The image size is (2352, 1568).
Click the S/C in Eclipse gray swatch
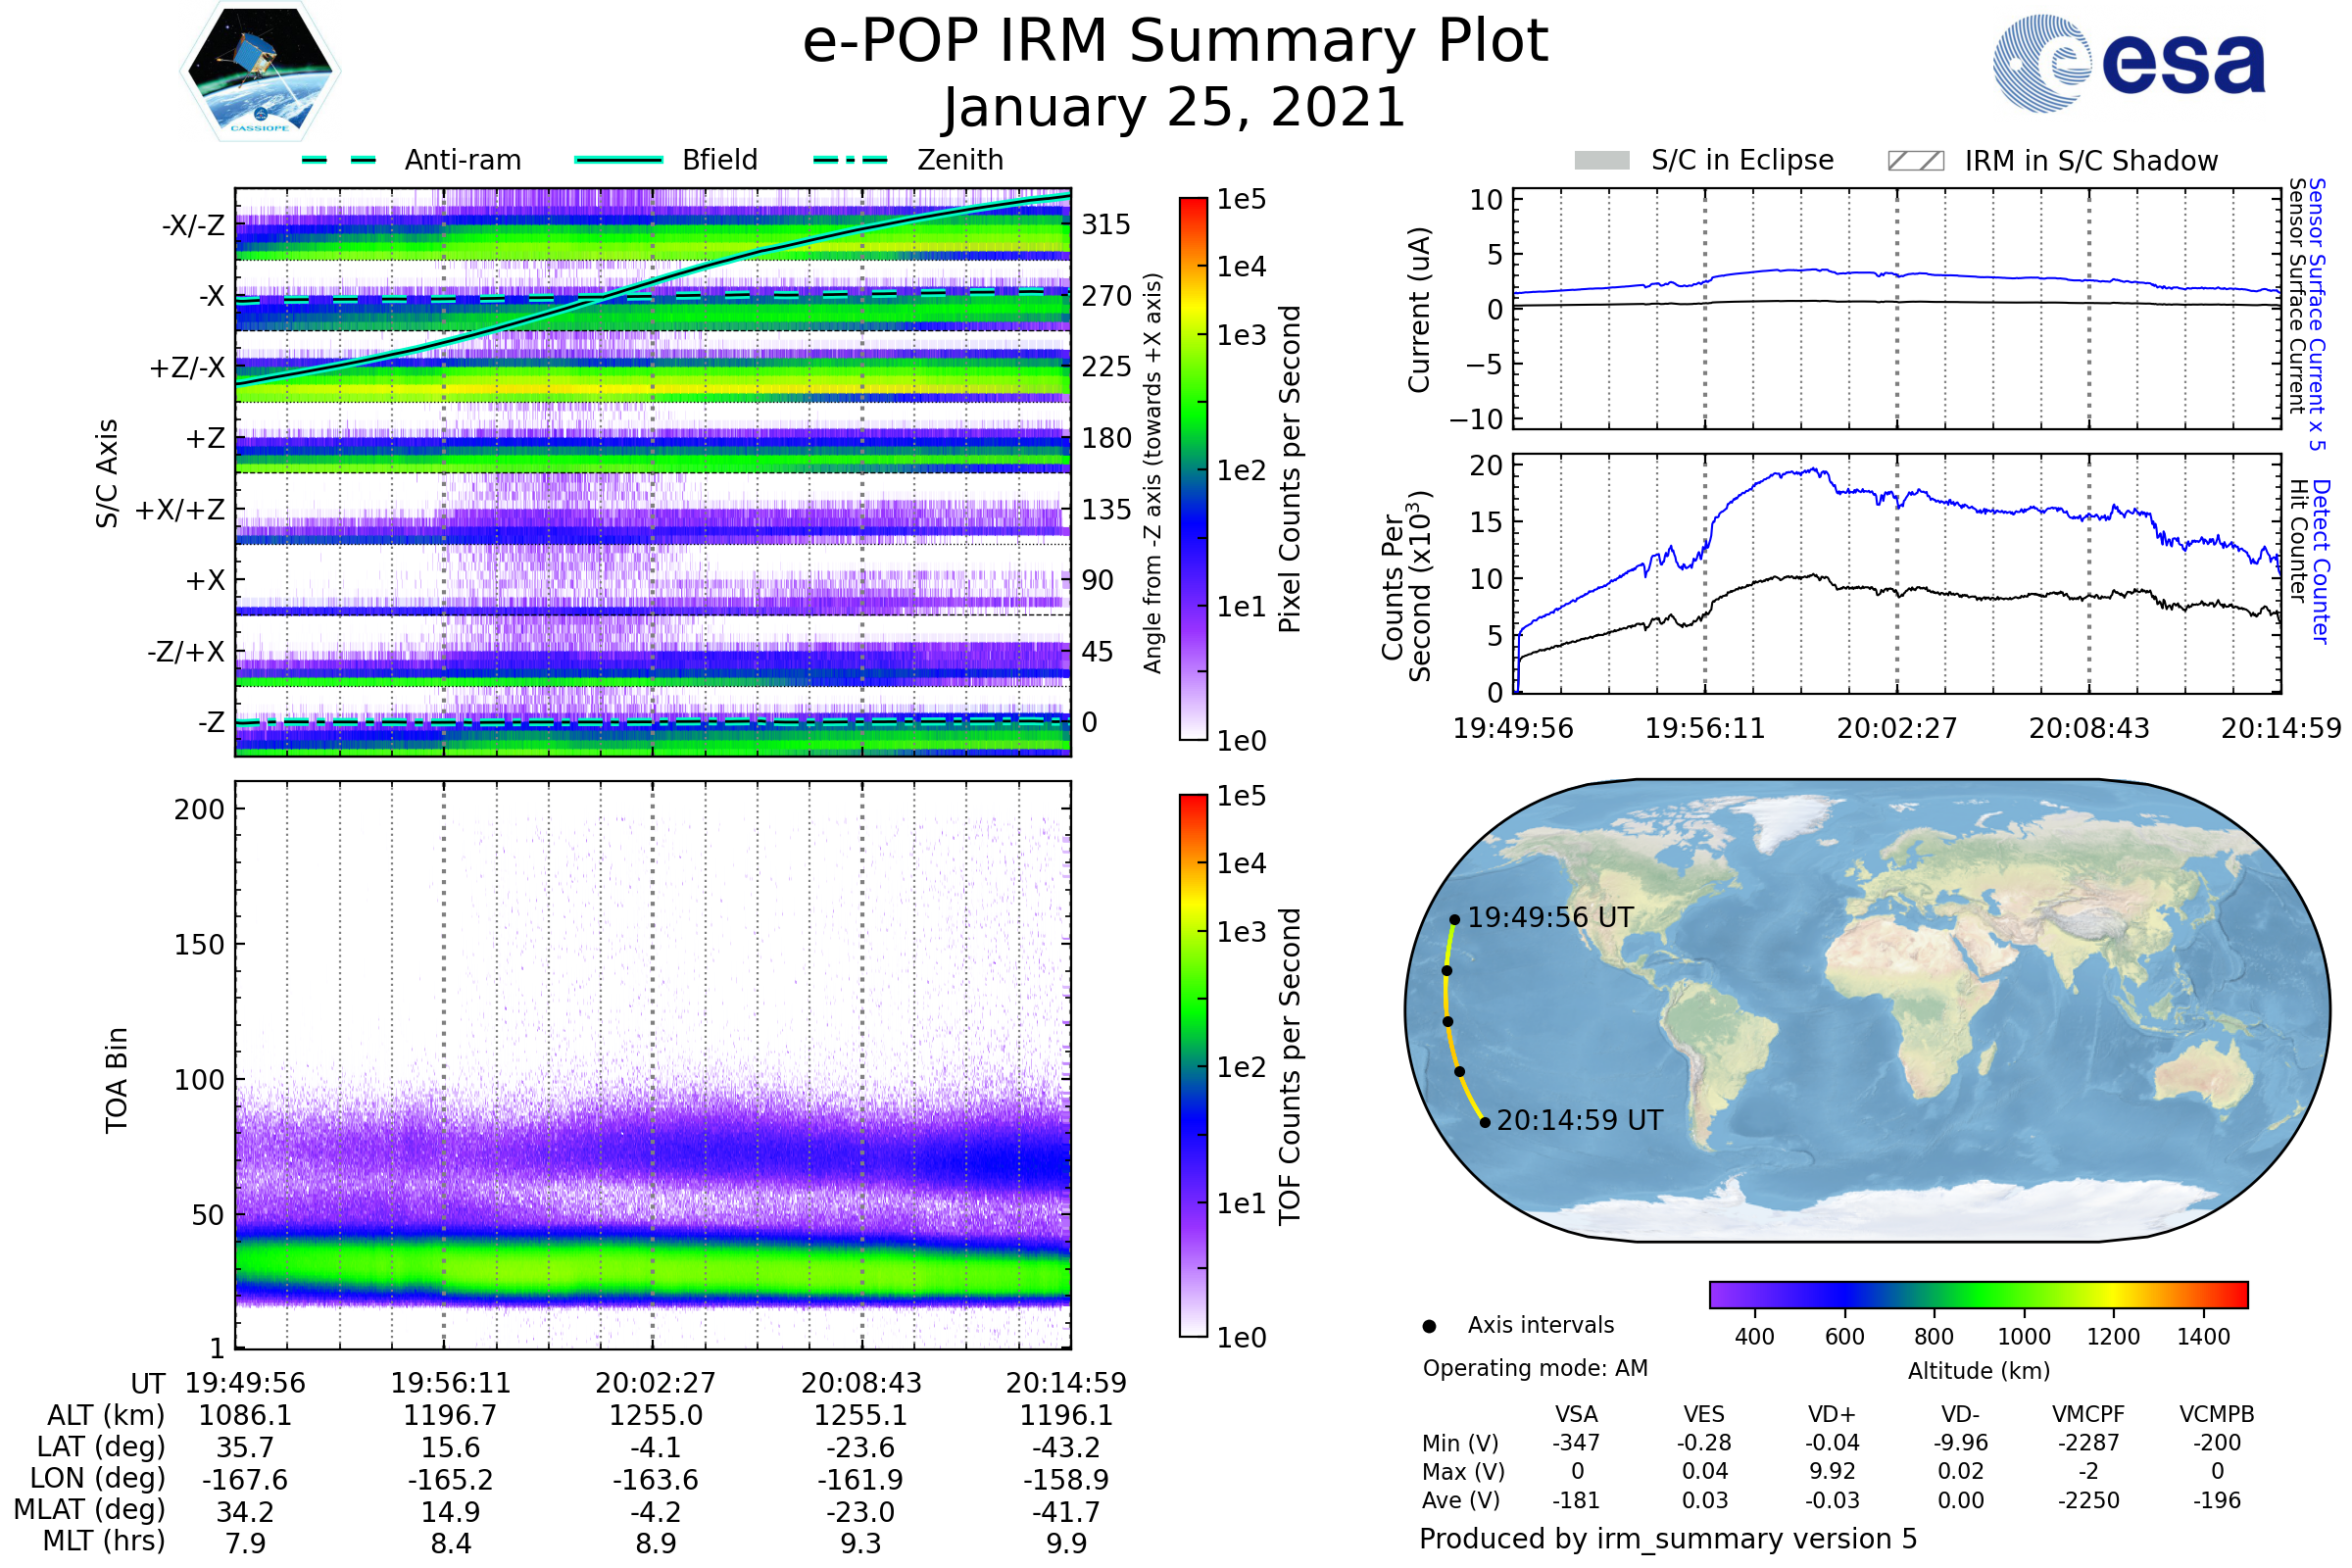(x=1602, y=161)
